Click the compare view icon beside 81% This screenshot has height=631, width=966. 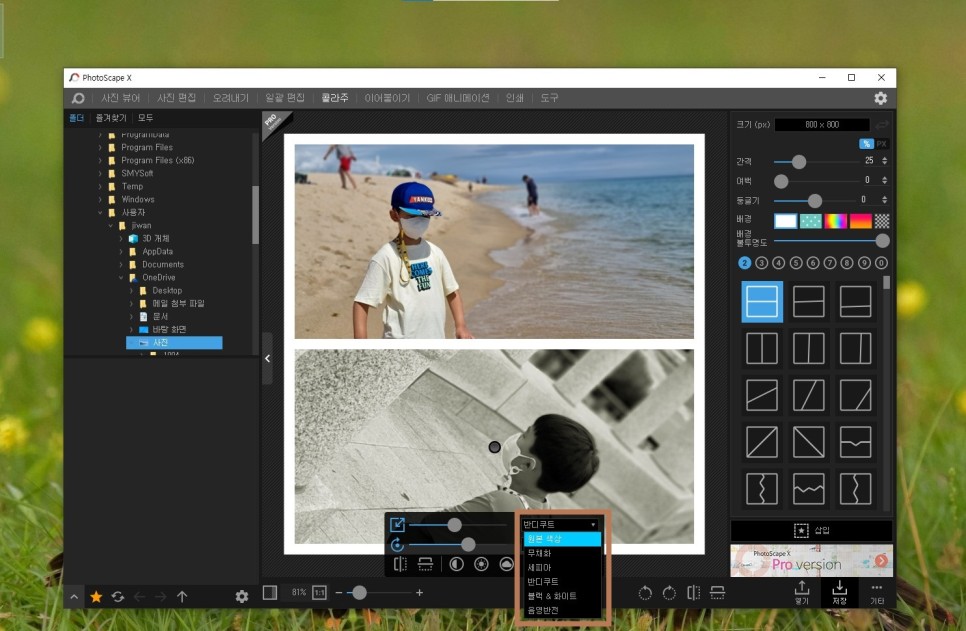(270, 592)
